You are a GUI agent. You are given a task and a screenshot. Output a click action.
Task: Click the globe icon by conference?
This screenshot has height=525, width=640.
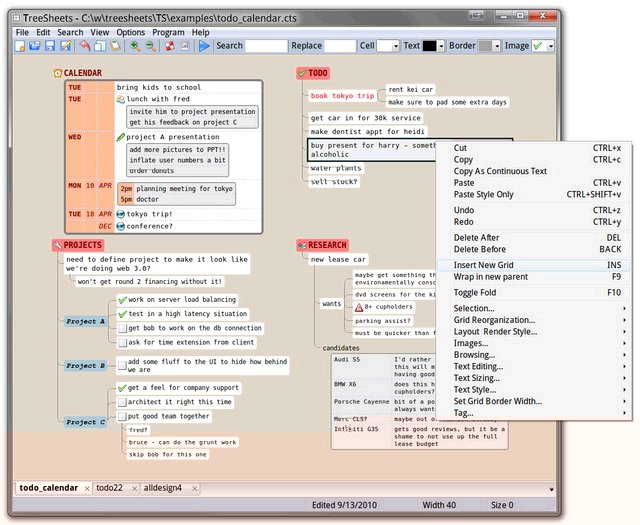point(121,226)
